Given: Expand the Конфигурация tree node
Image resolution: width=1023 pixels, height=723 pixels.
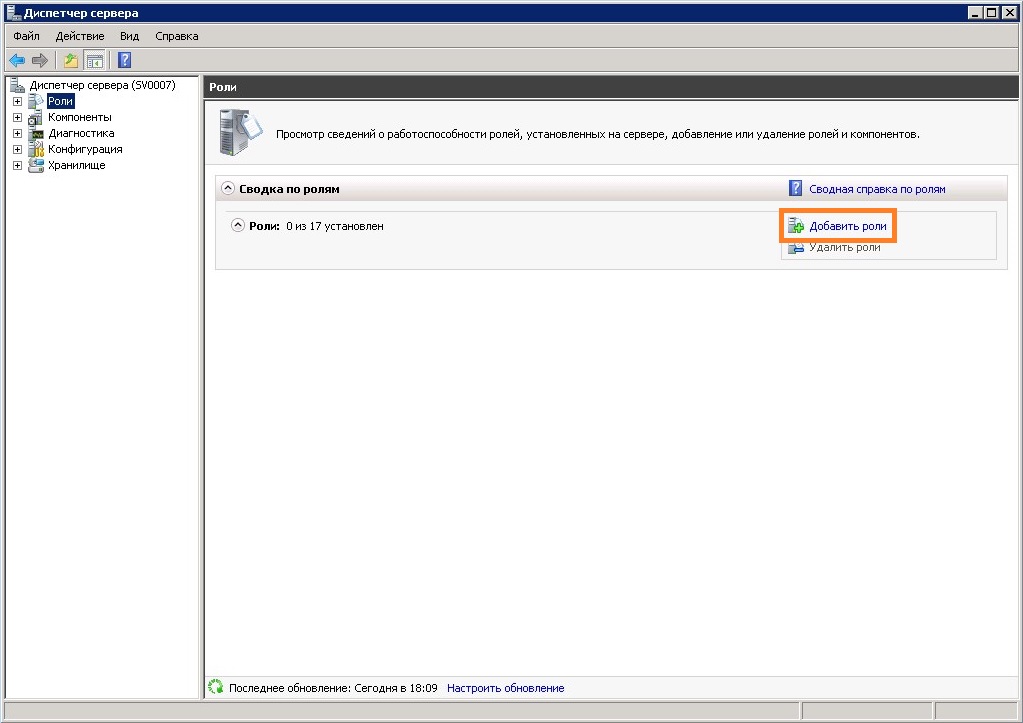Looking at the screenshot, I should pos(17,149).
